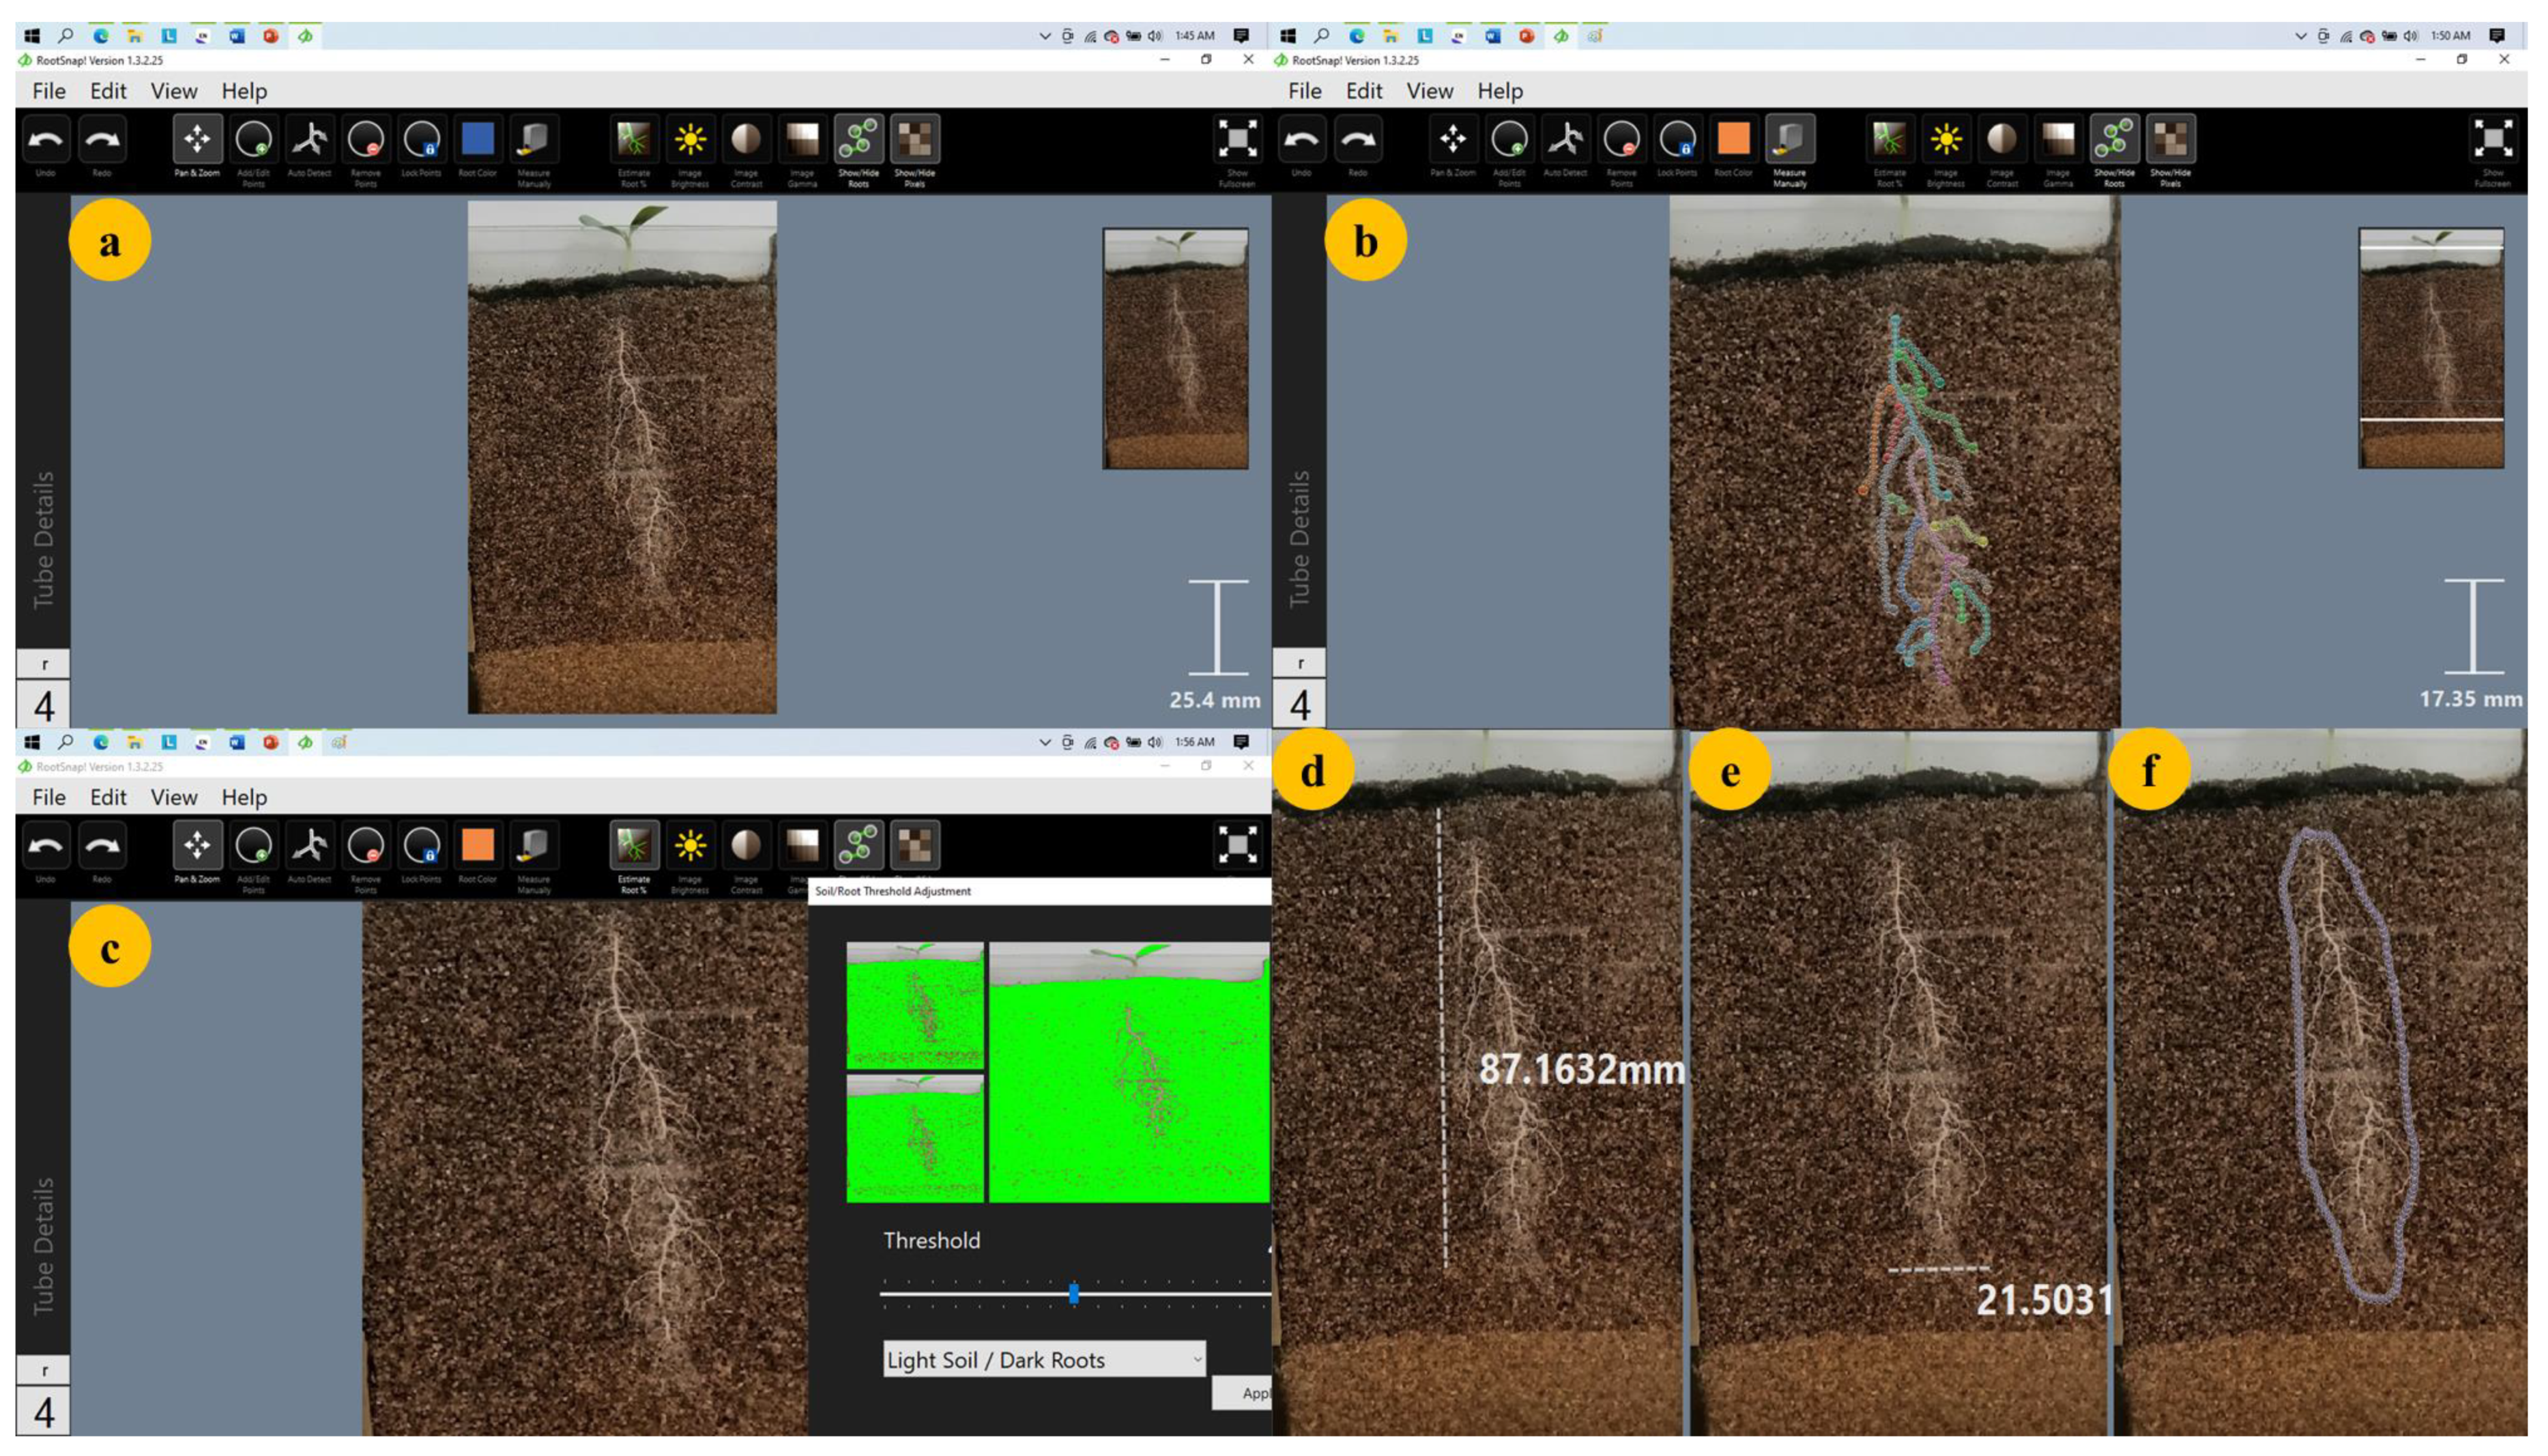This screenshot has height=1456, width=2548.
Task: Click the Apply button in threshold dialog
Action: (x=1245, y=1393)
